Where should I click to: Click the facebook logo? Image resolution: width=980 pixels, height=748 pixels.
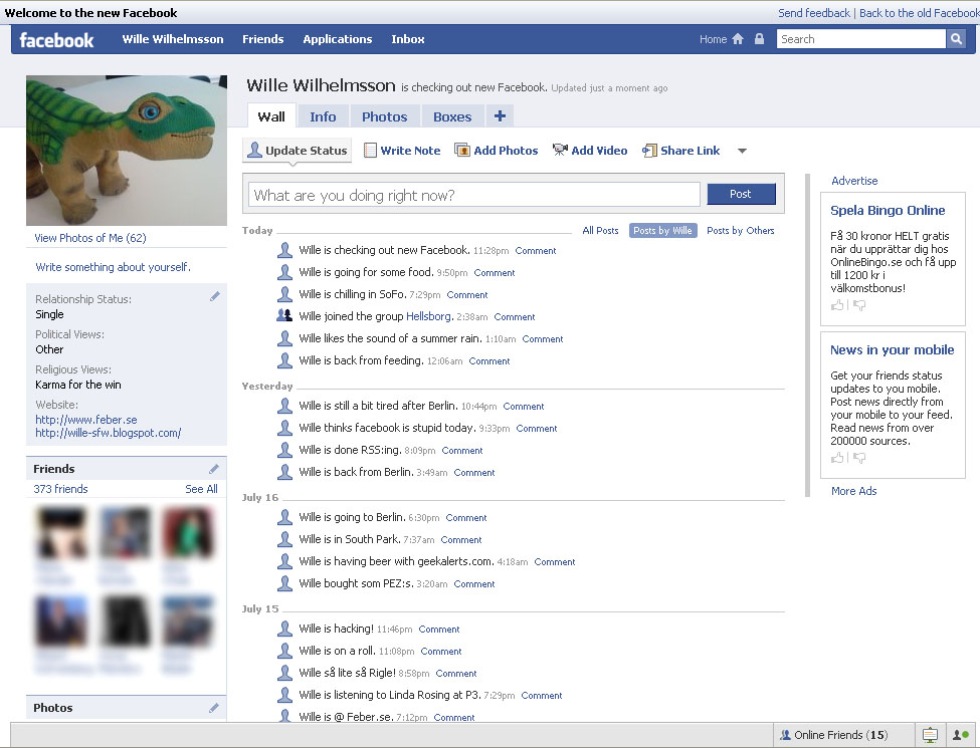[56, 40]
